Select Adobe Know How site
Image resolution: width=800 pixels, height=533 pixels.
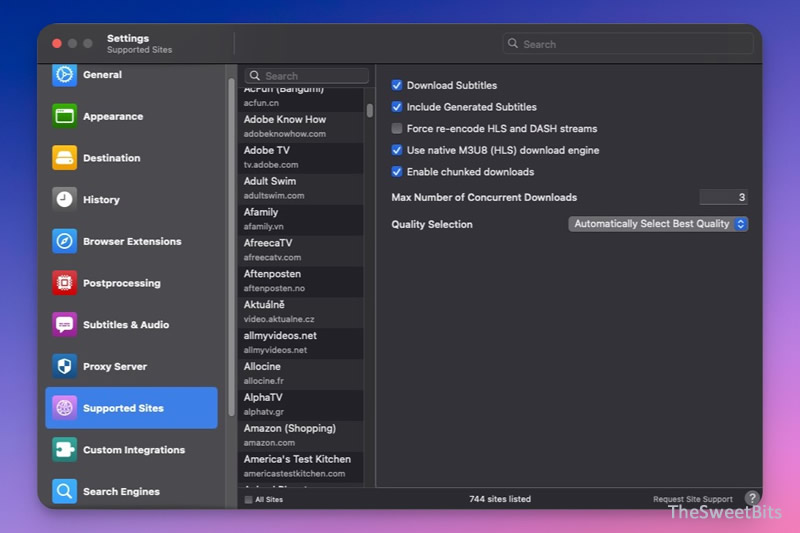tap(301, 126)
